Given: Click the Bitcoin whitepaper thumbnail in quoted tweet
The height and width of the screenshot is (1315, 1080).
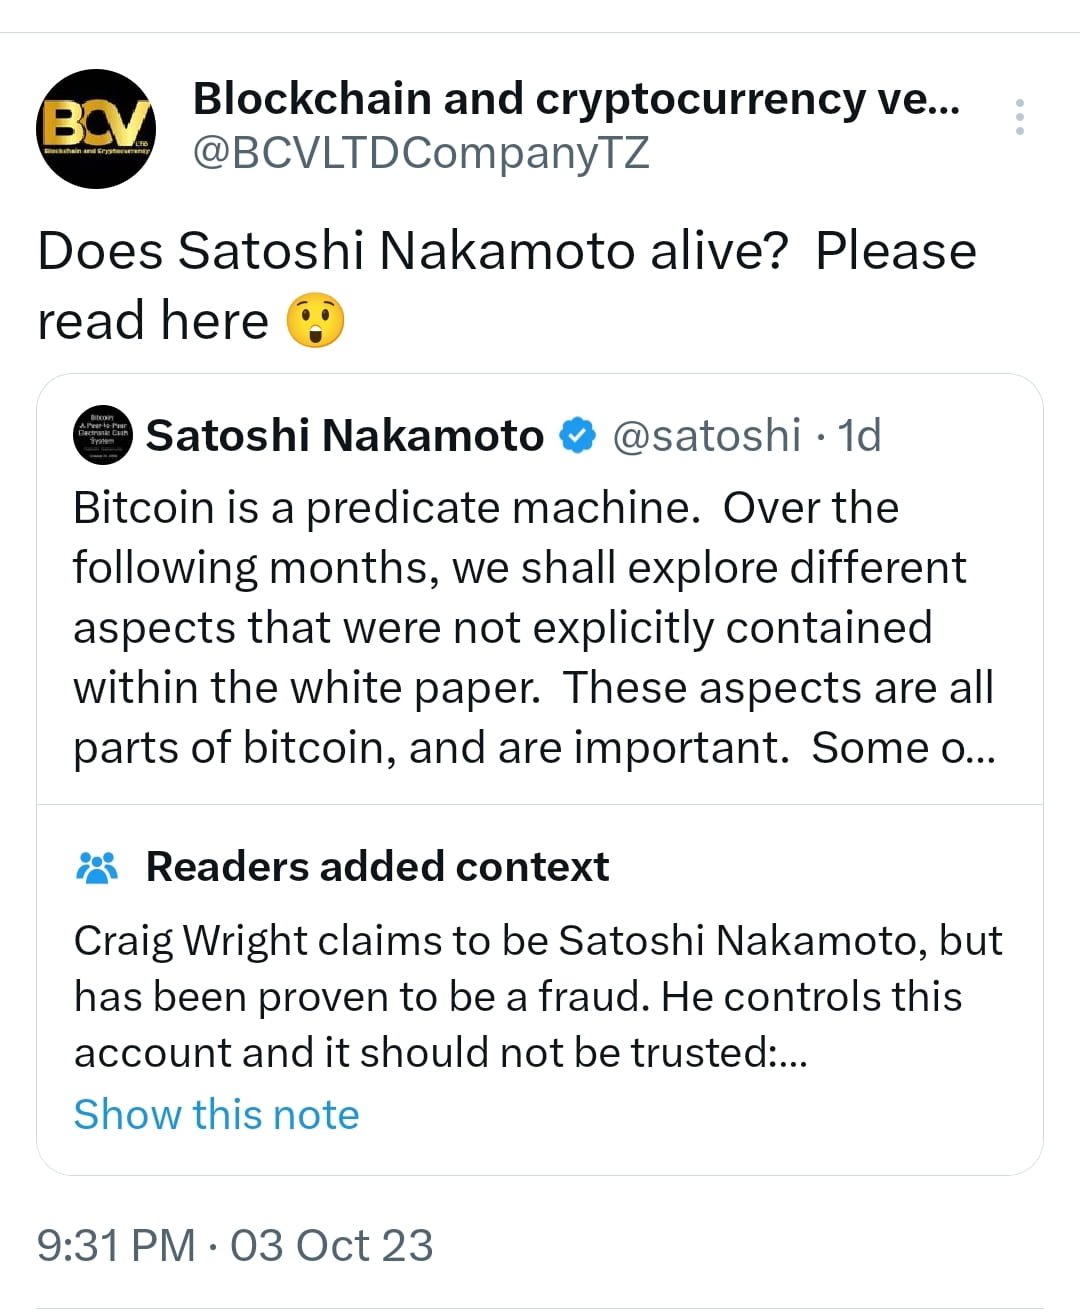Looking at the screenshot, I should click(x=101, y=435).
